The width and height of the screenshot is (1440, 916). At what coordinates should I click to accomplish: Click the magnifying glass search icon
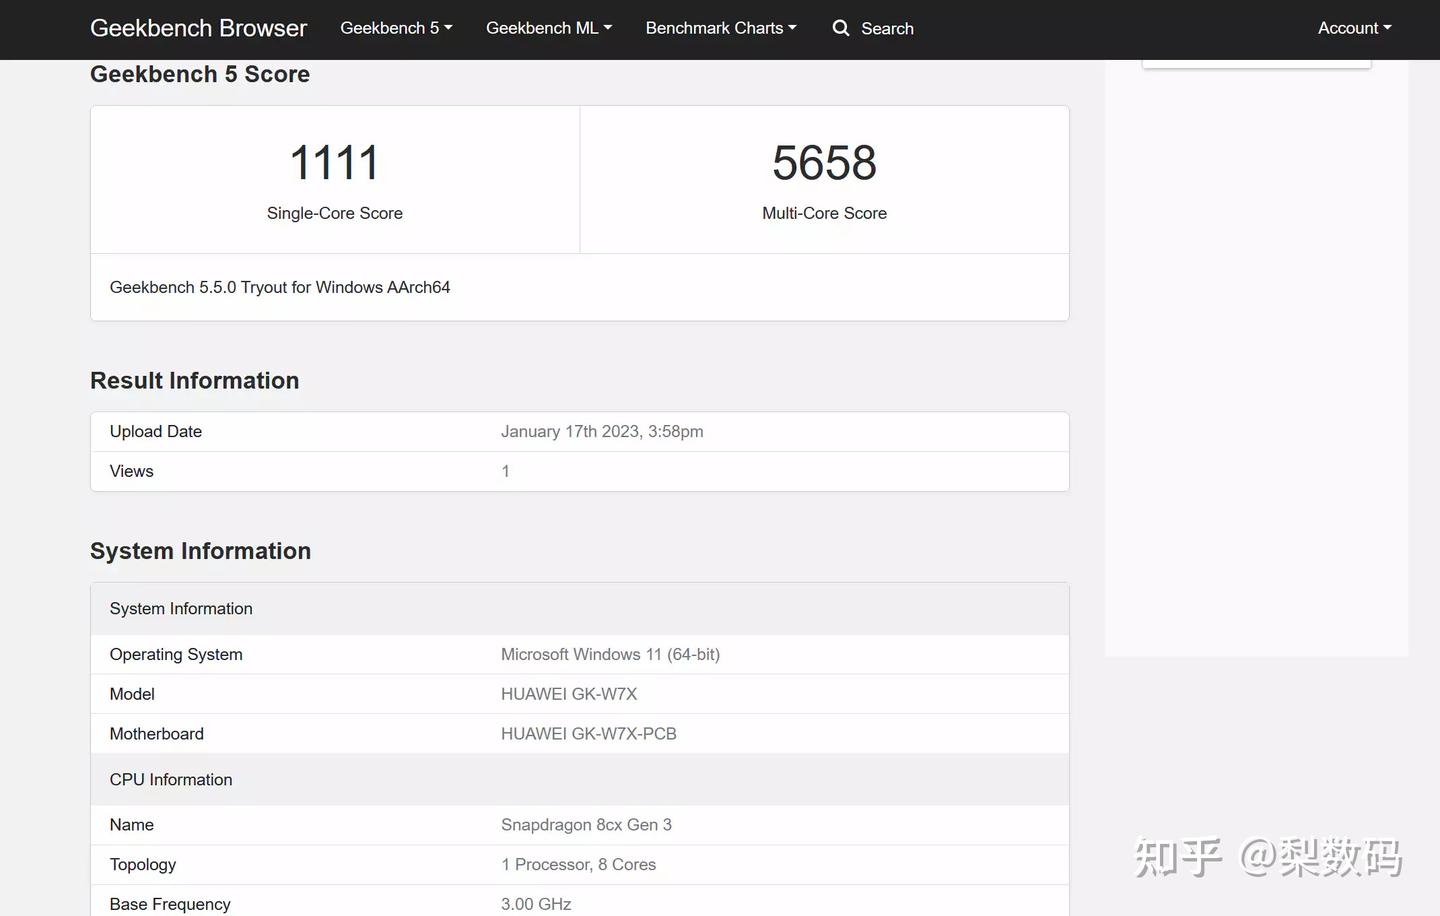coord(840,28)
